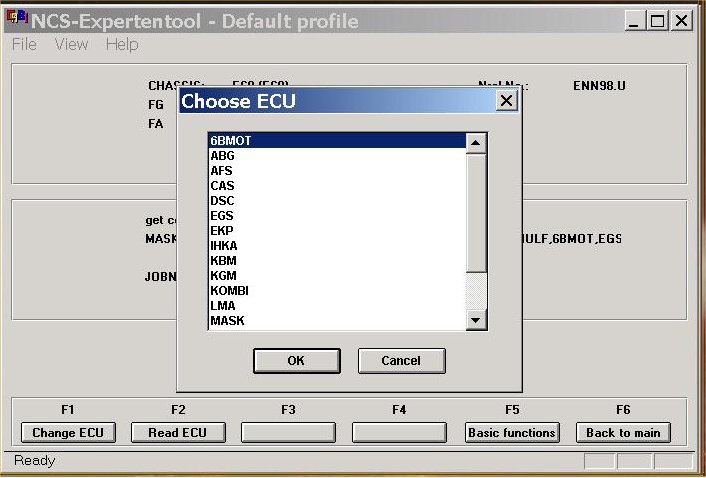Viewport: 706px width, 478px height.
Task: Click the blank F3 button
Action: coord(288,433)
